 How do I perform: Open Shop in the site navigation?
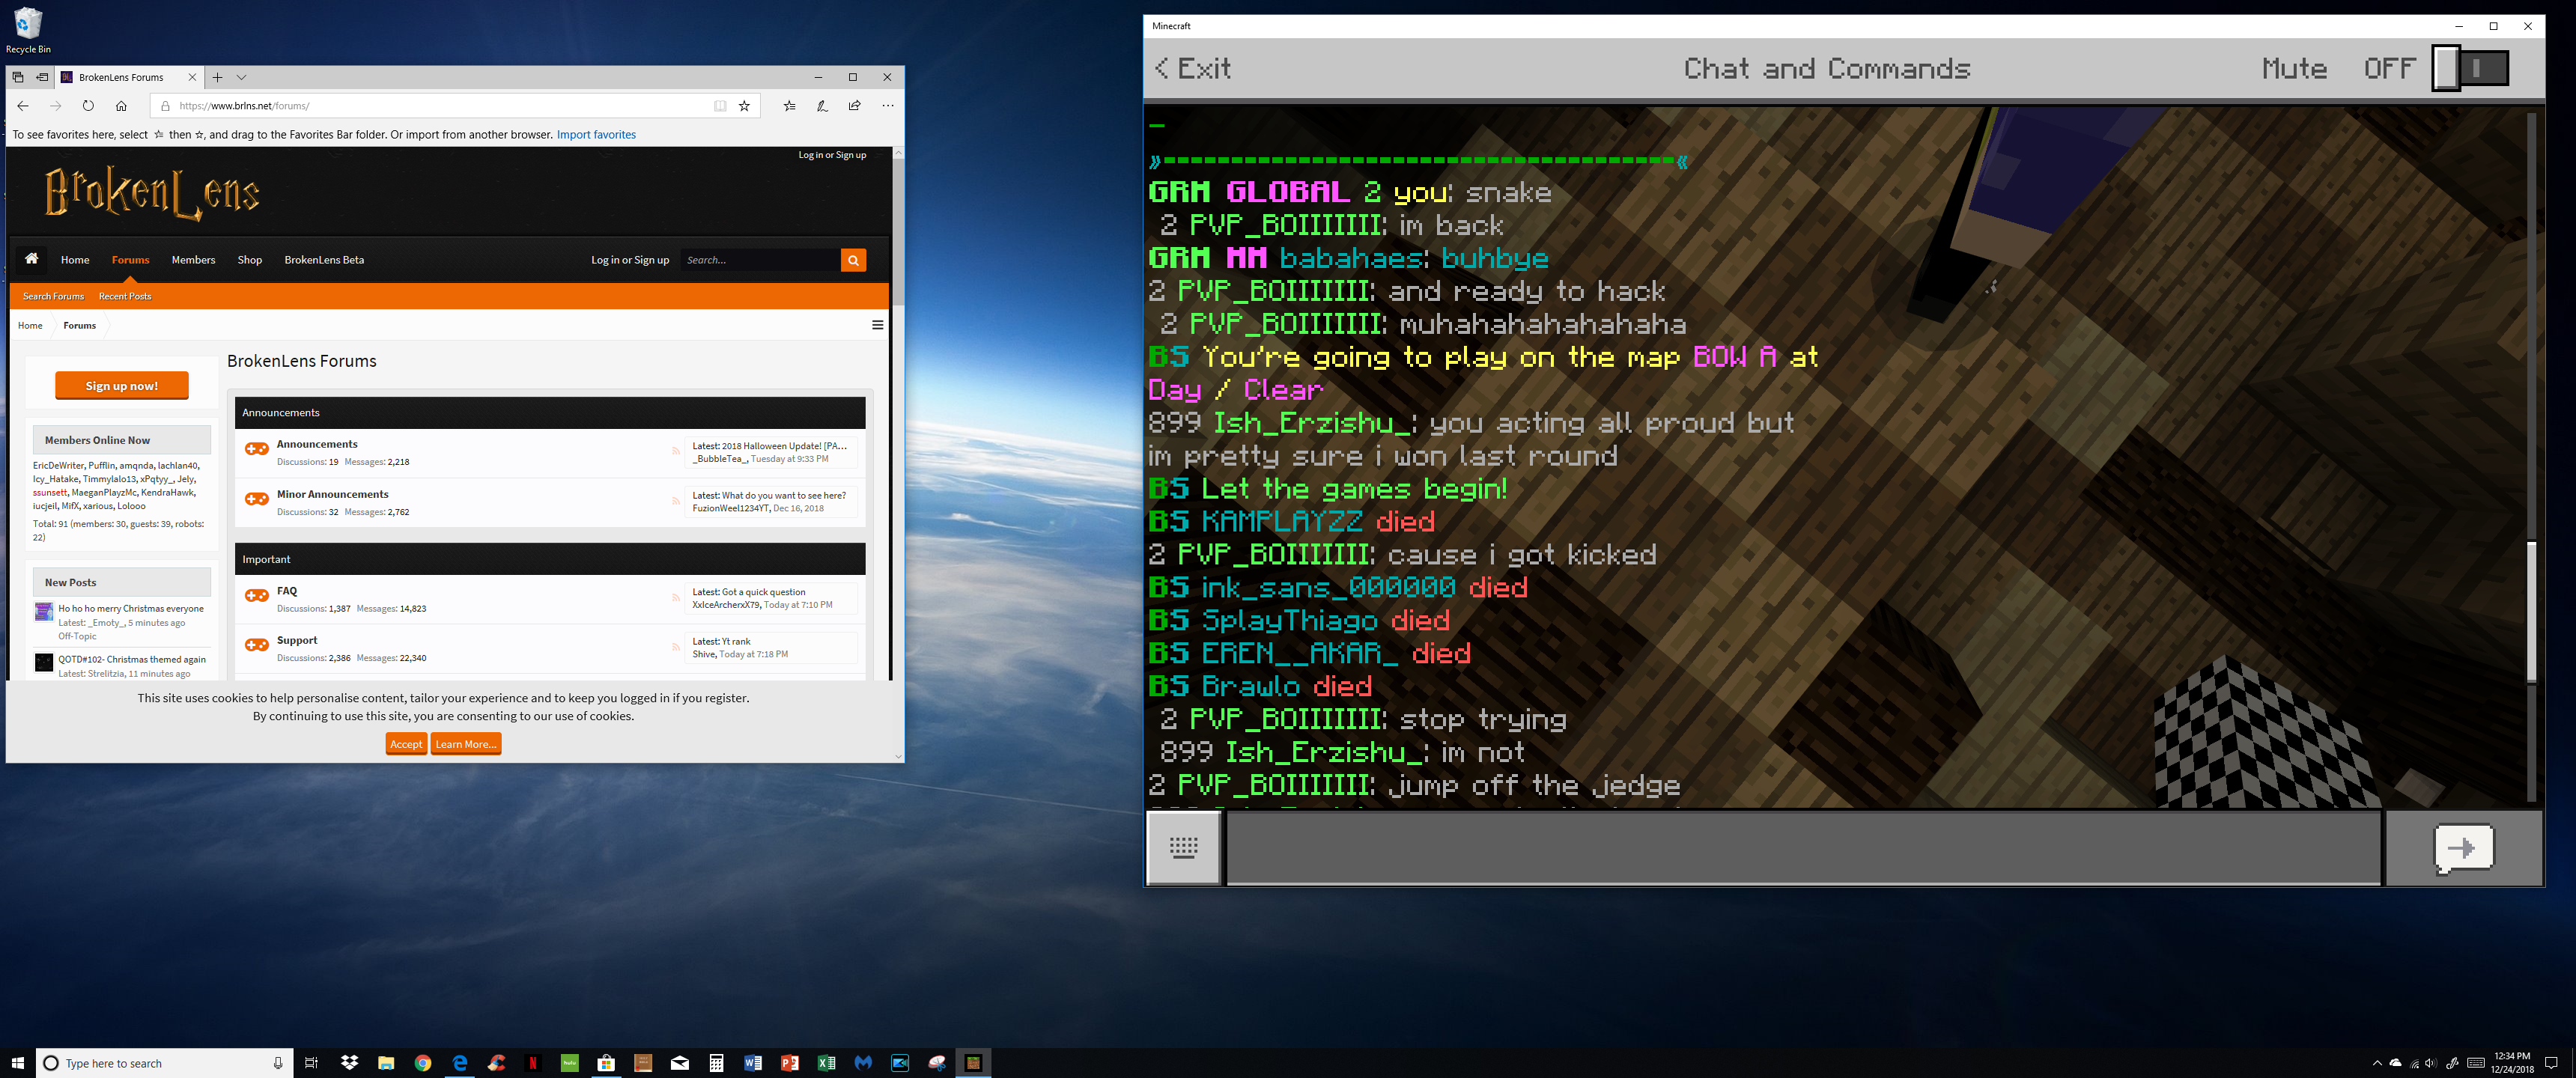[x=250, y=260]
